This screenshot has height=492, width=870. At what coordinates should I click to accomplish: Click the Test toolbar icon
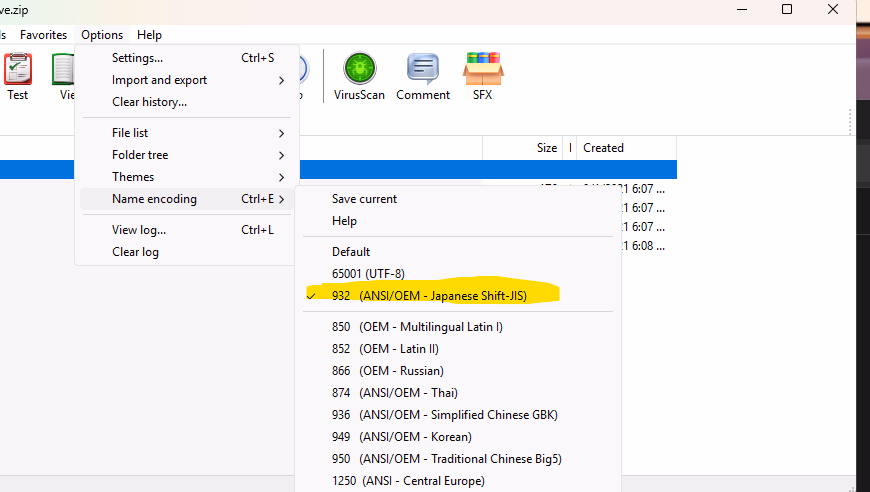(x=18, y=76)
